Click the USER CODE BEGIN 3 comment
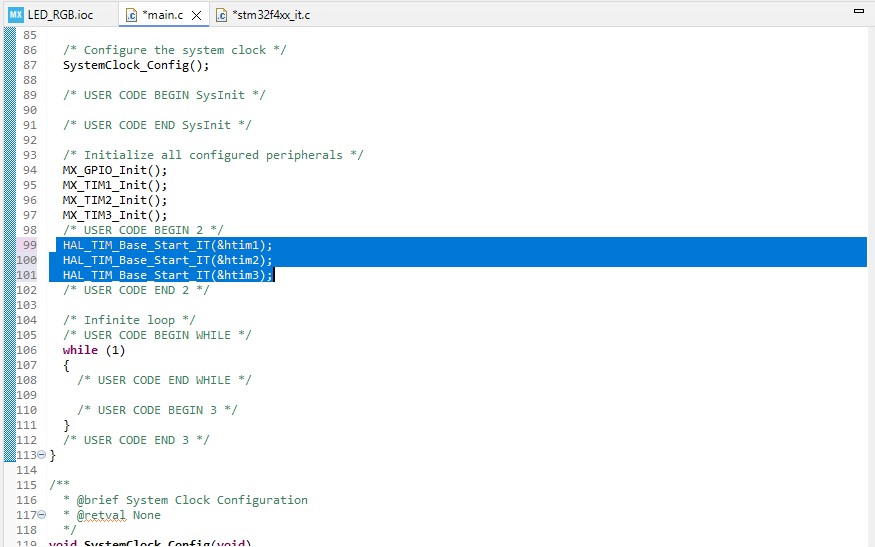 coord(157,410)
